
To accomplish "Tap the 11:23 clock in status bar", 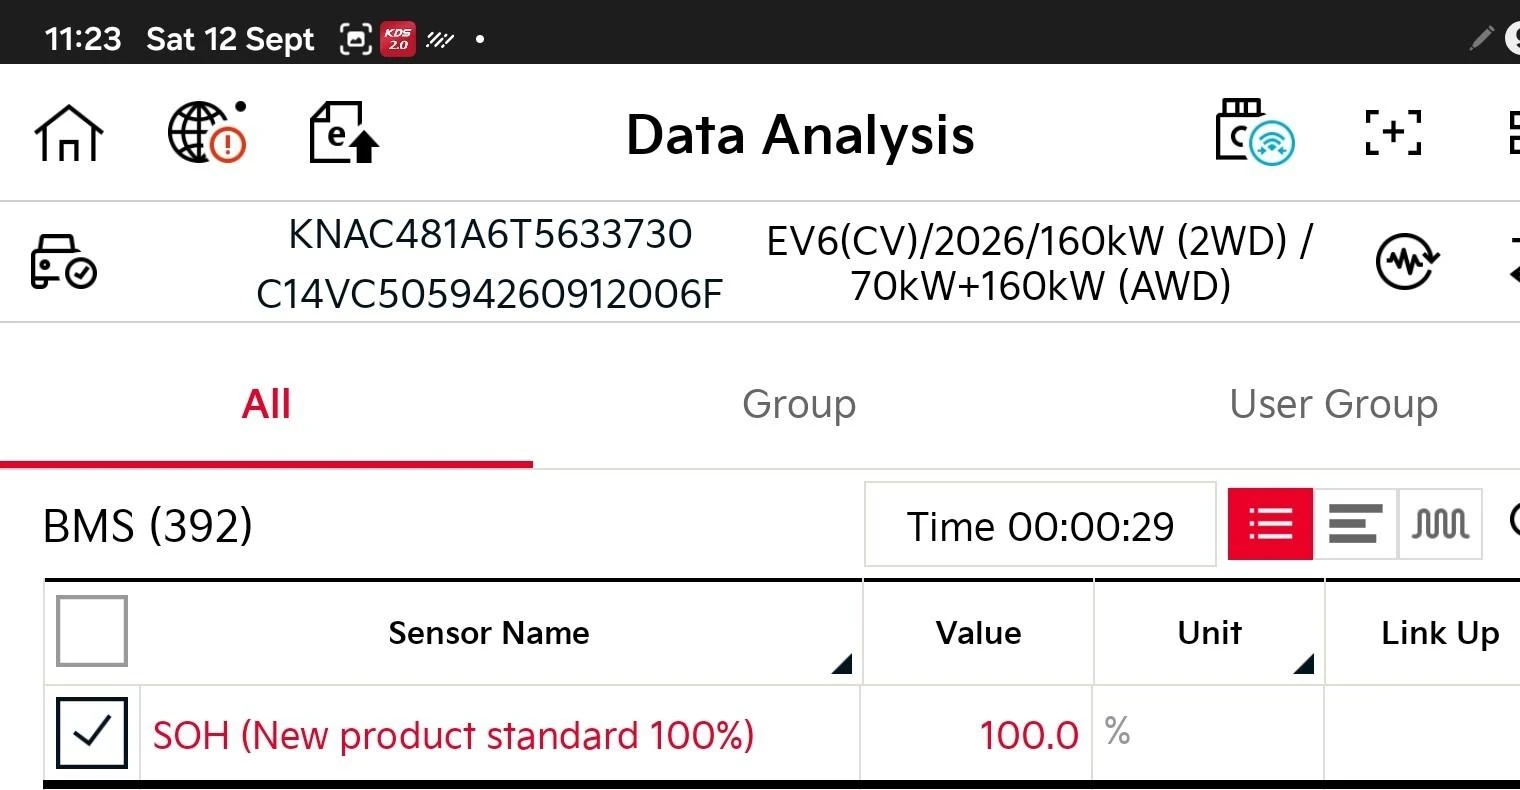I will [x=83, y=39].
